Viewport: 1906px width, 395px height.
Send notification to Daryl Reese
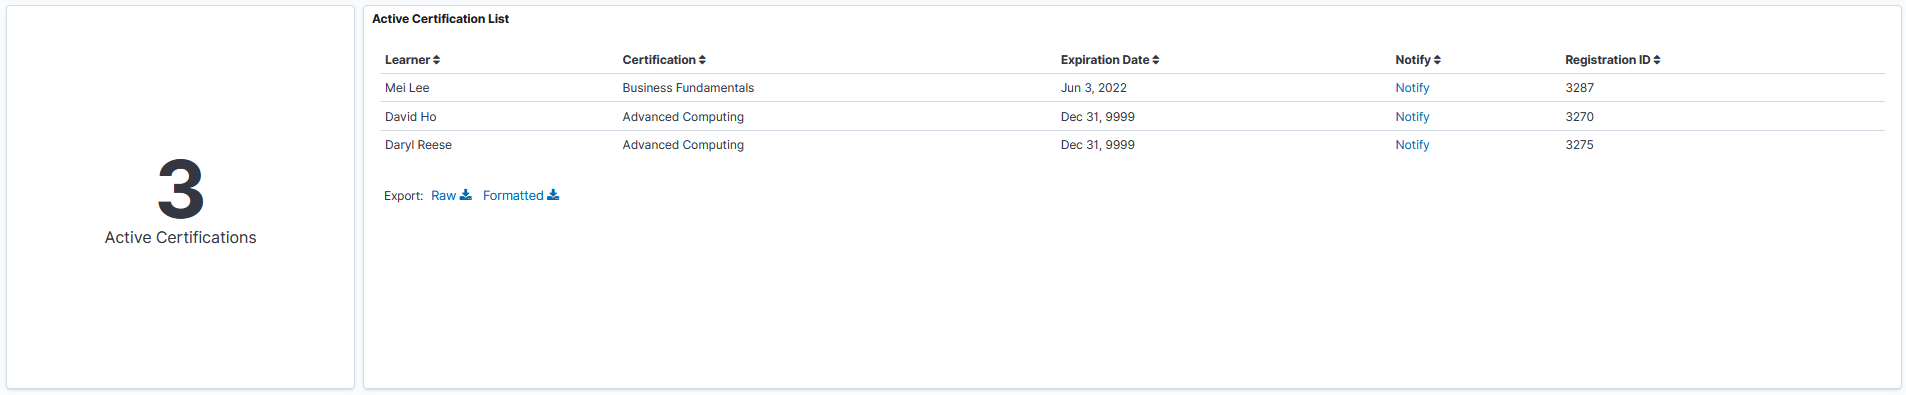pos(1412,145)
